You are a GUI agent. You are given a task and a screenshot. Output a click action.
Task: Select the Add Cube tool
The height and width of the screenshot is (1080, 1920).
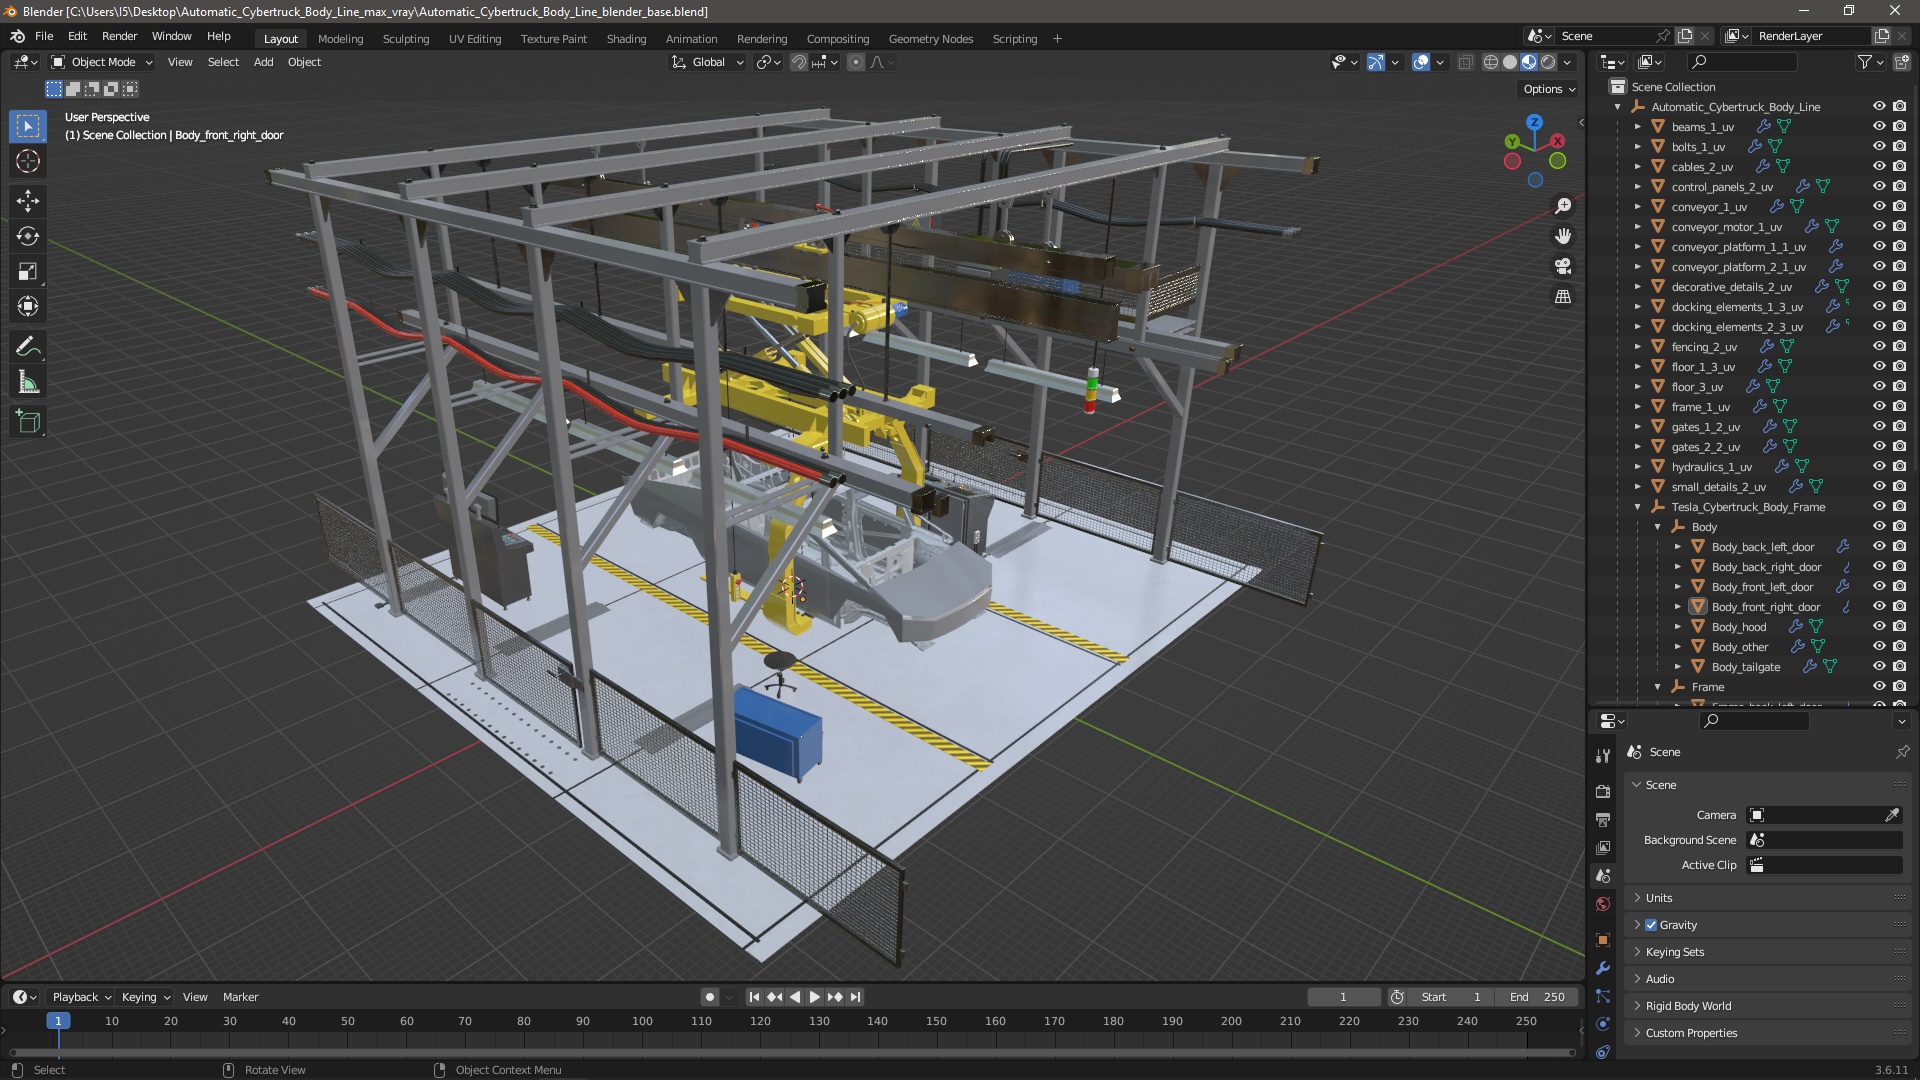point(28,422)
